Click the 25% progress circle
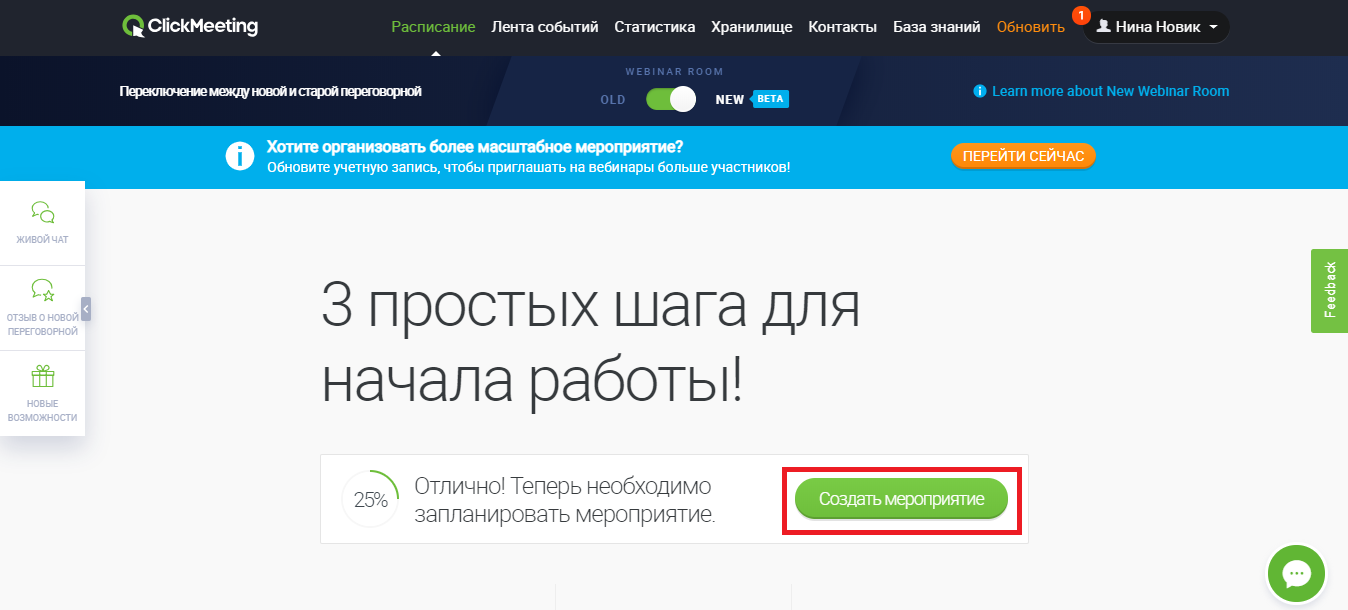This screenshot has height=610, width=1348. (370, 499)
